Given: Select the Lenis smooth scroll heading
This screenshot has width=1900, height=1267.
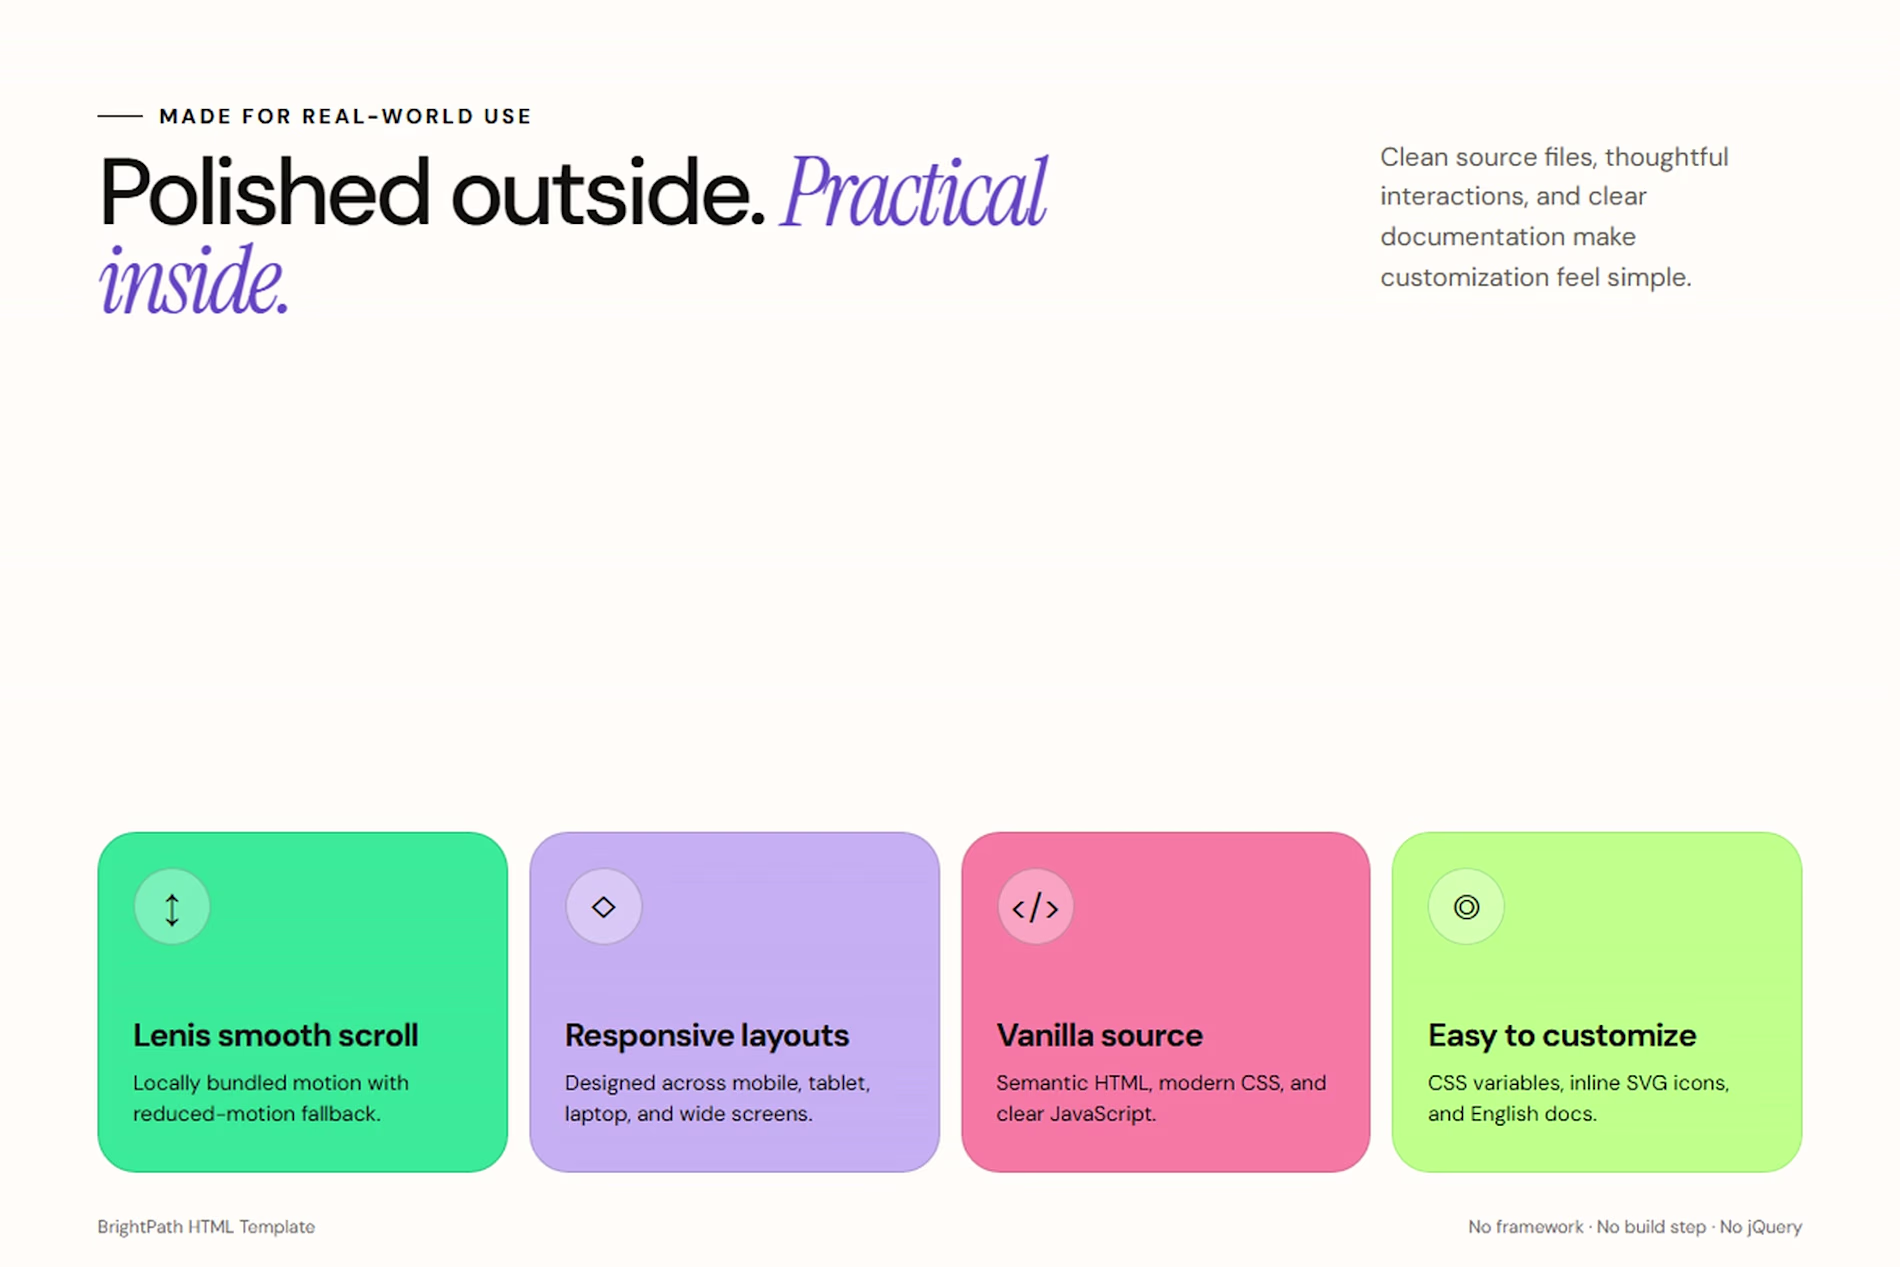Looking at the screenshot, I should point(276,1035).
